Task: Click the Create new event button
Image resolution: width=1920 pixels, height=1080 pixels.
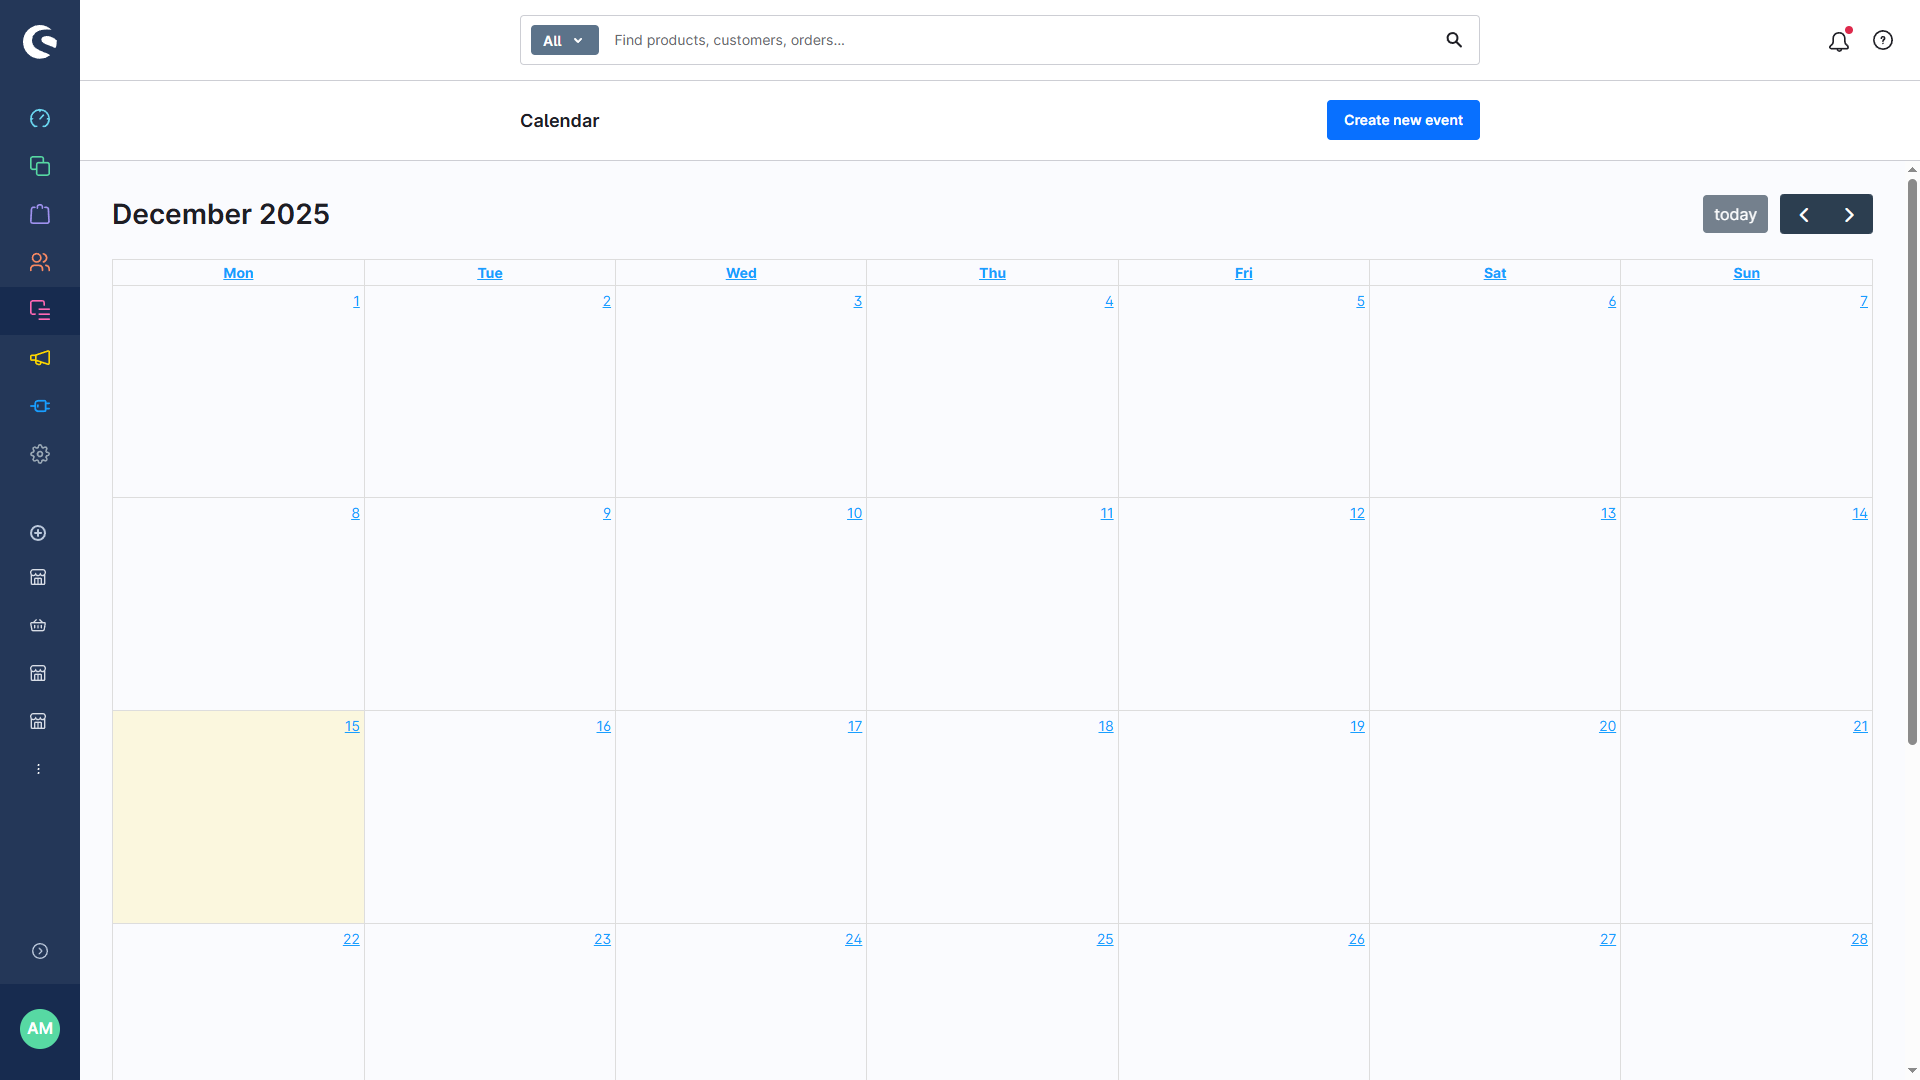Action: pyautogui.click(x=1402, y=120)
